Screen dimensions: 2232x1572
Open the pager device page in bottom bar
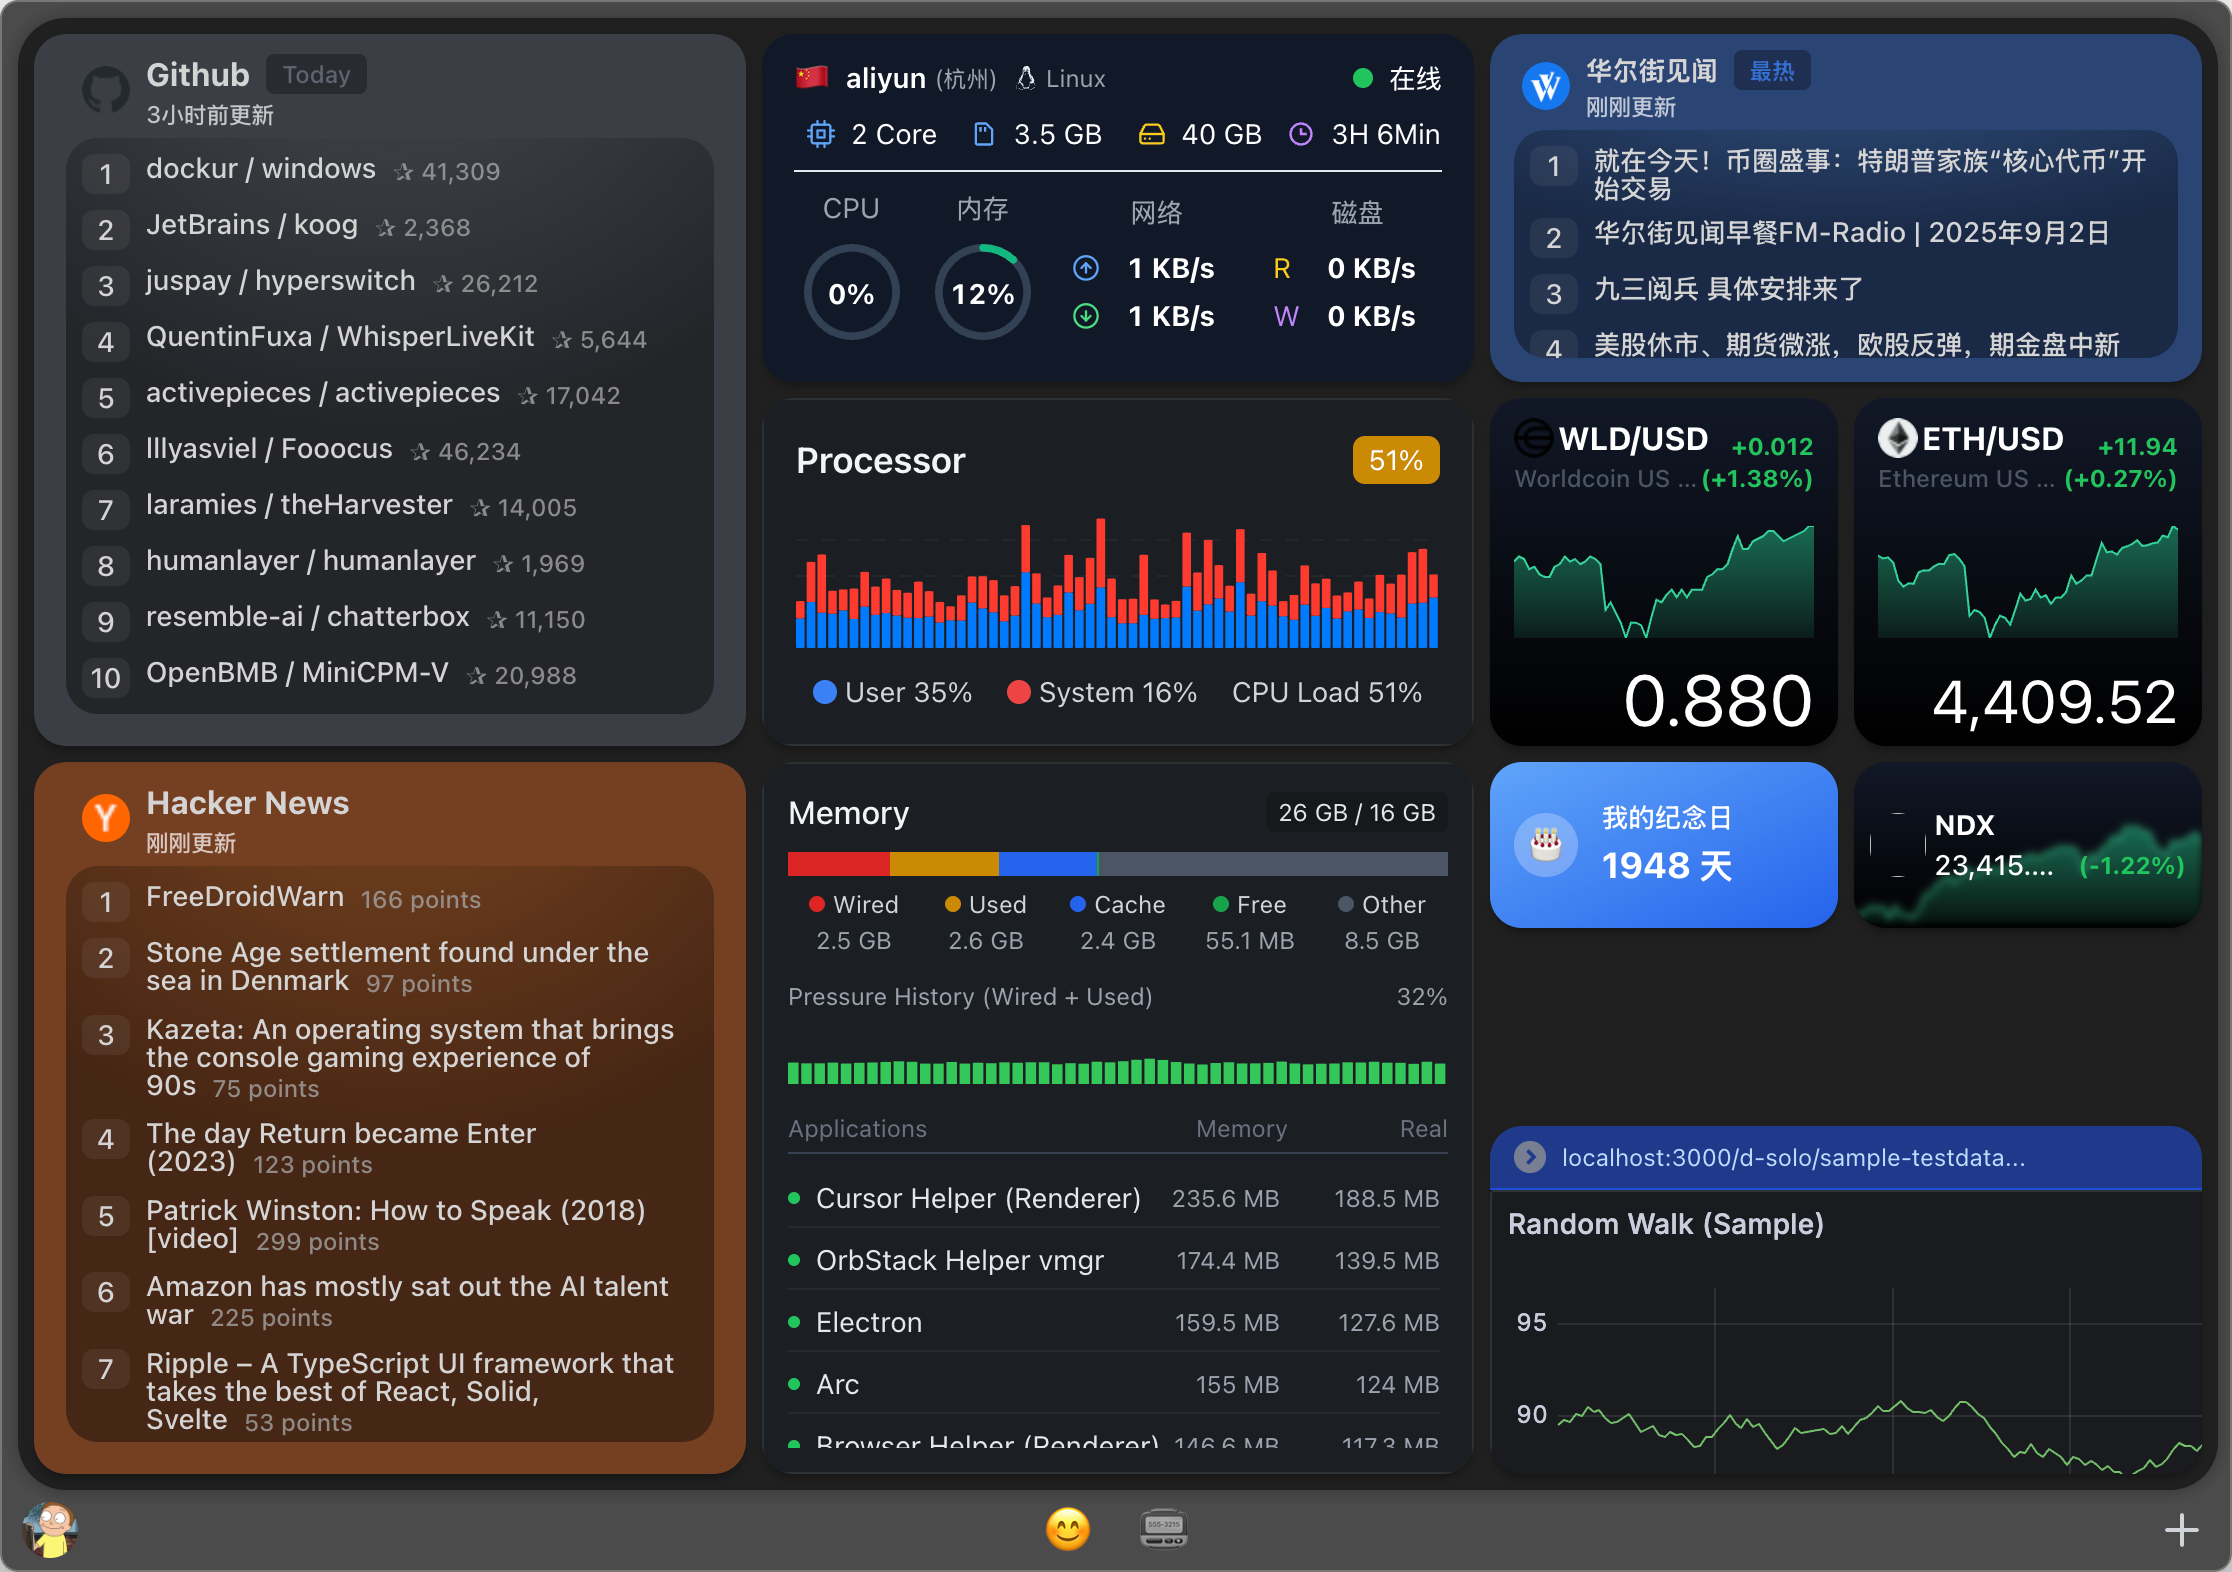[1164, 1528]
